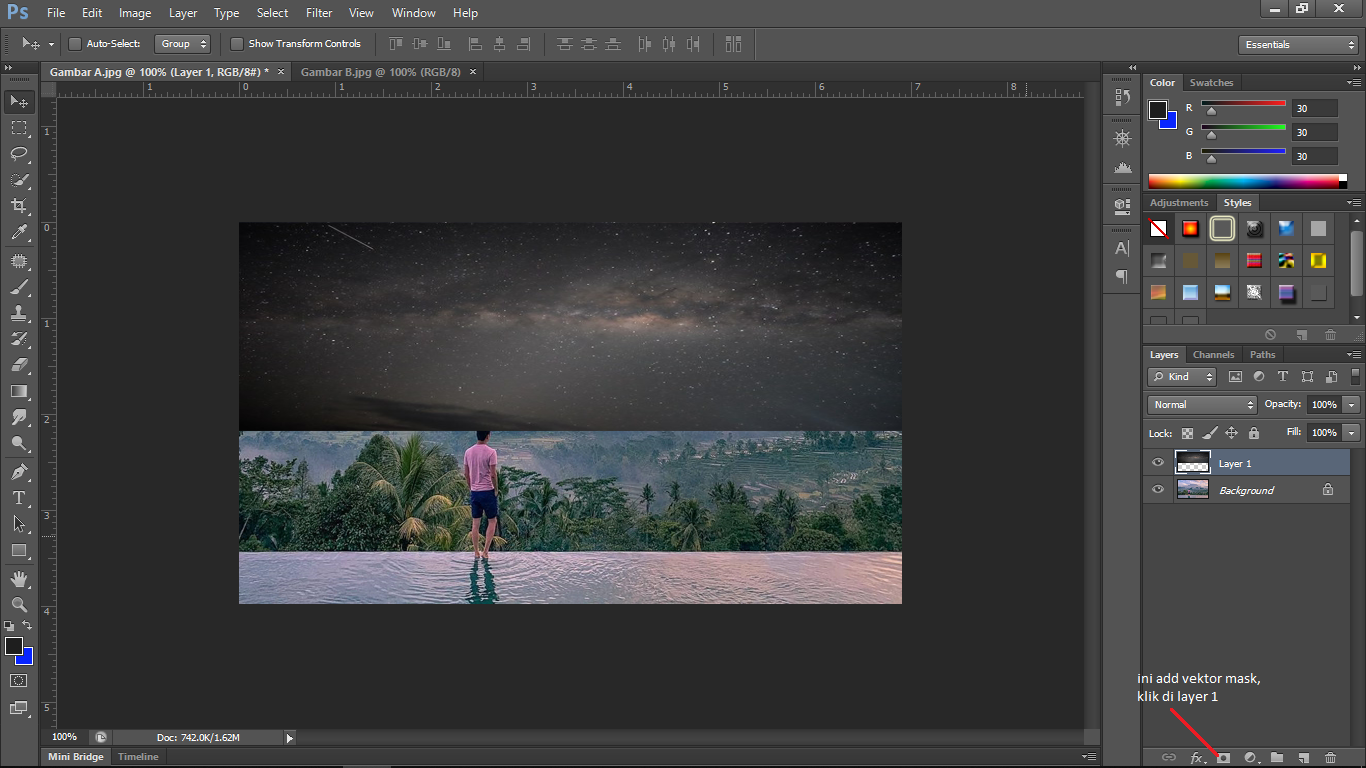Click the Layer 1 thumbnail
This screenshot has width=1366, height=768.
[1192, 463]
